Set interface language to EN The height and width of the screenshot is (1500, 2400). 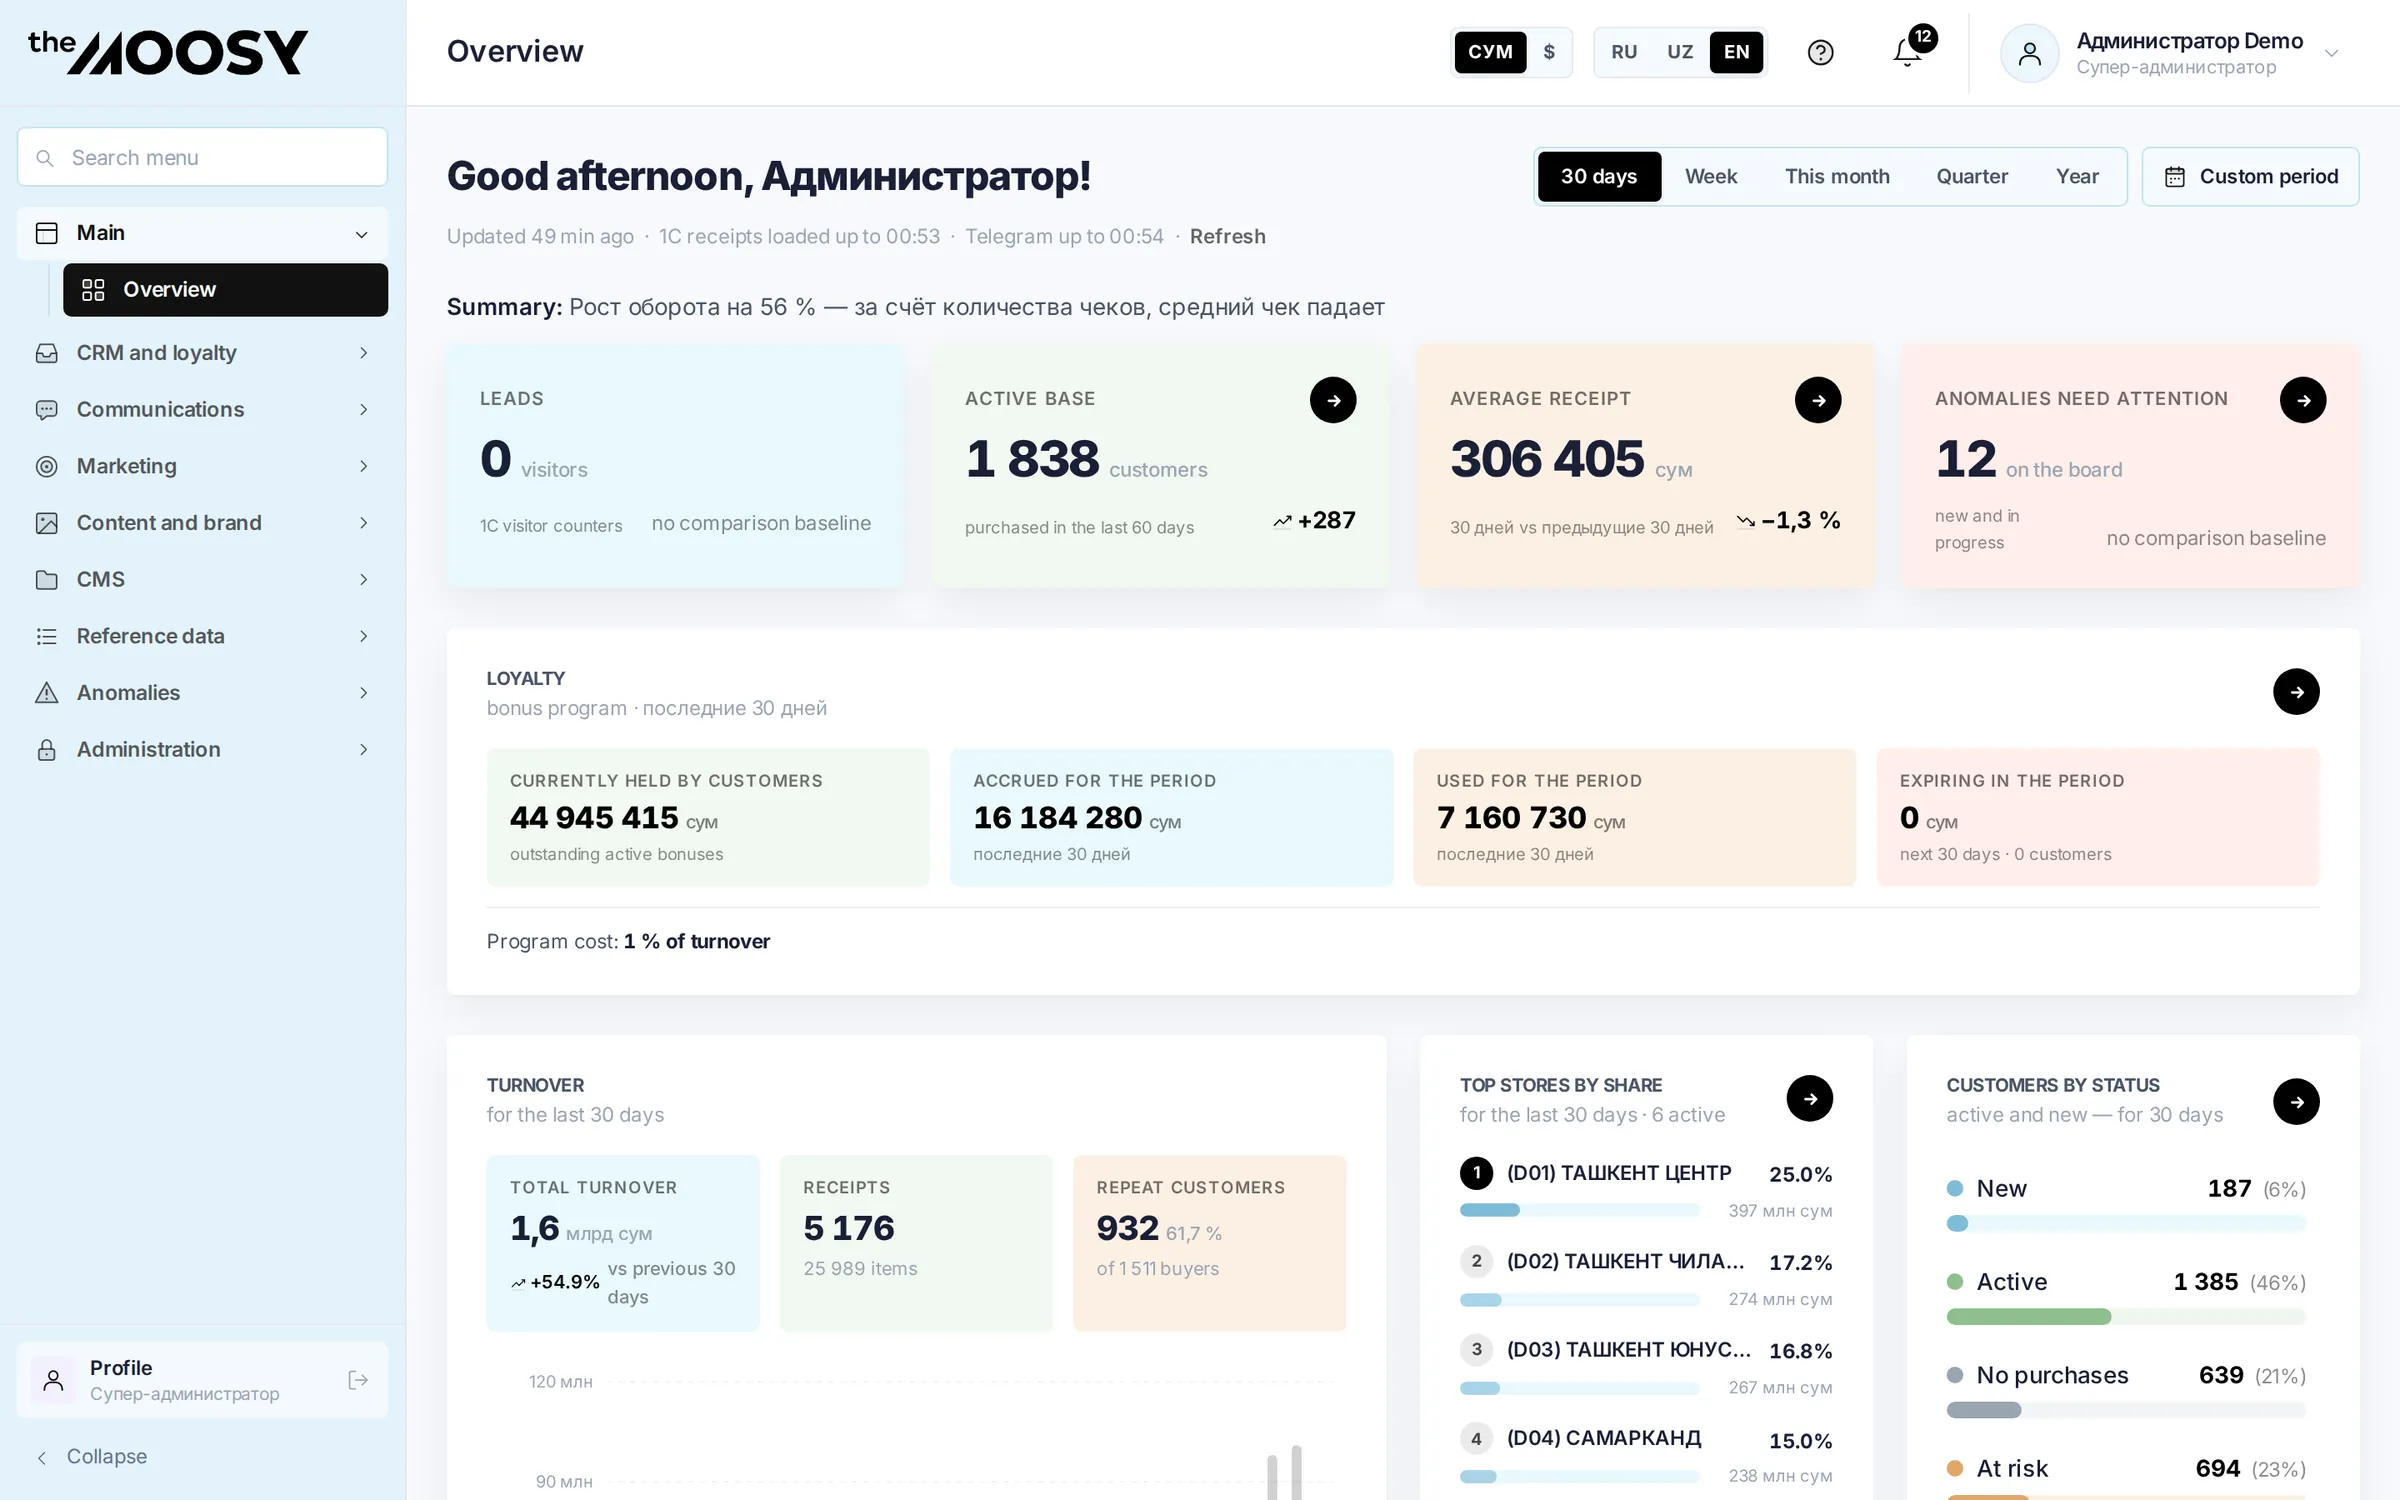coord(1737,52)
